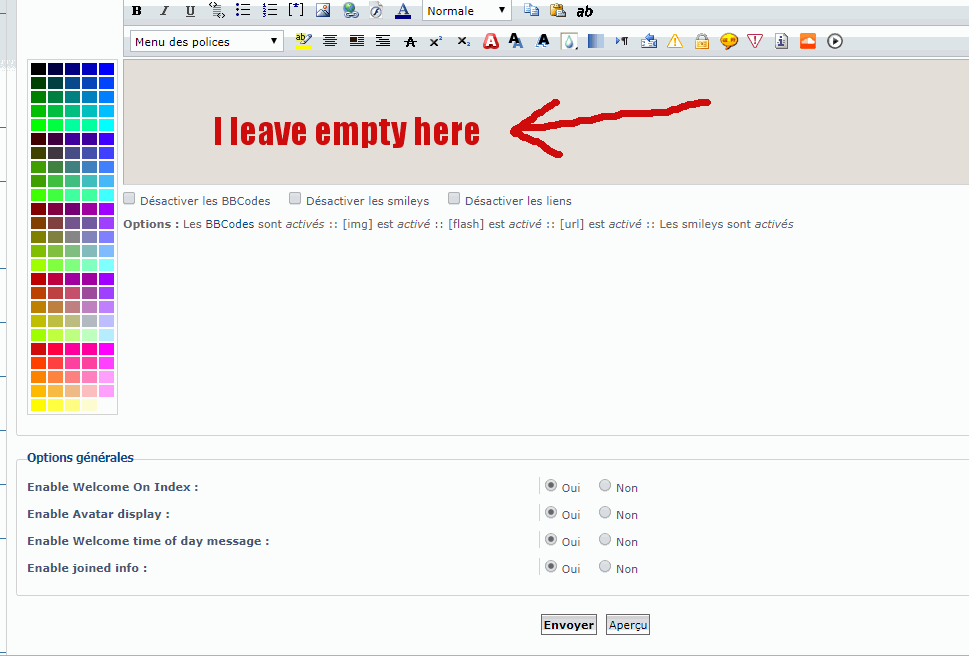The width and height of the screenshot is (969, 656).
Task: Apply highlight marker to text
Action: (303, 41)
